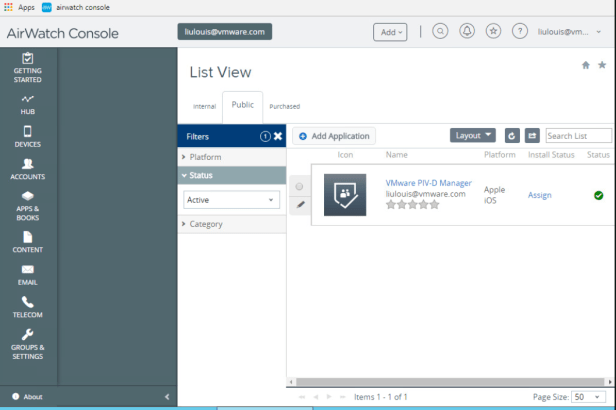Click scrollbar left arrow
This screenshot has height=410, width=616.
pyautogui.click(x=291, y=382)
